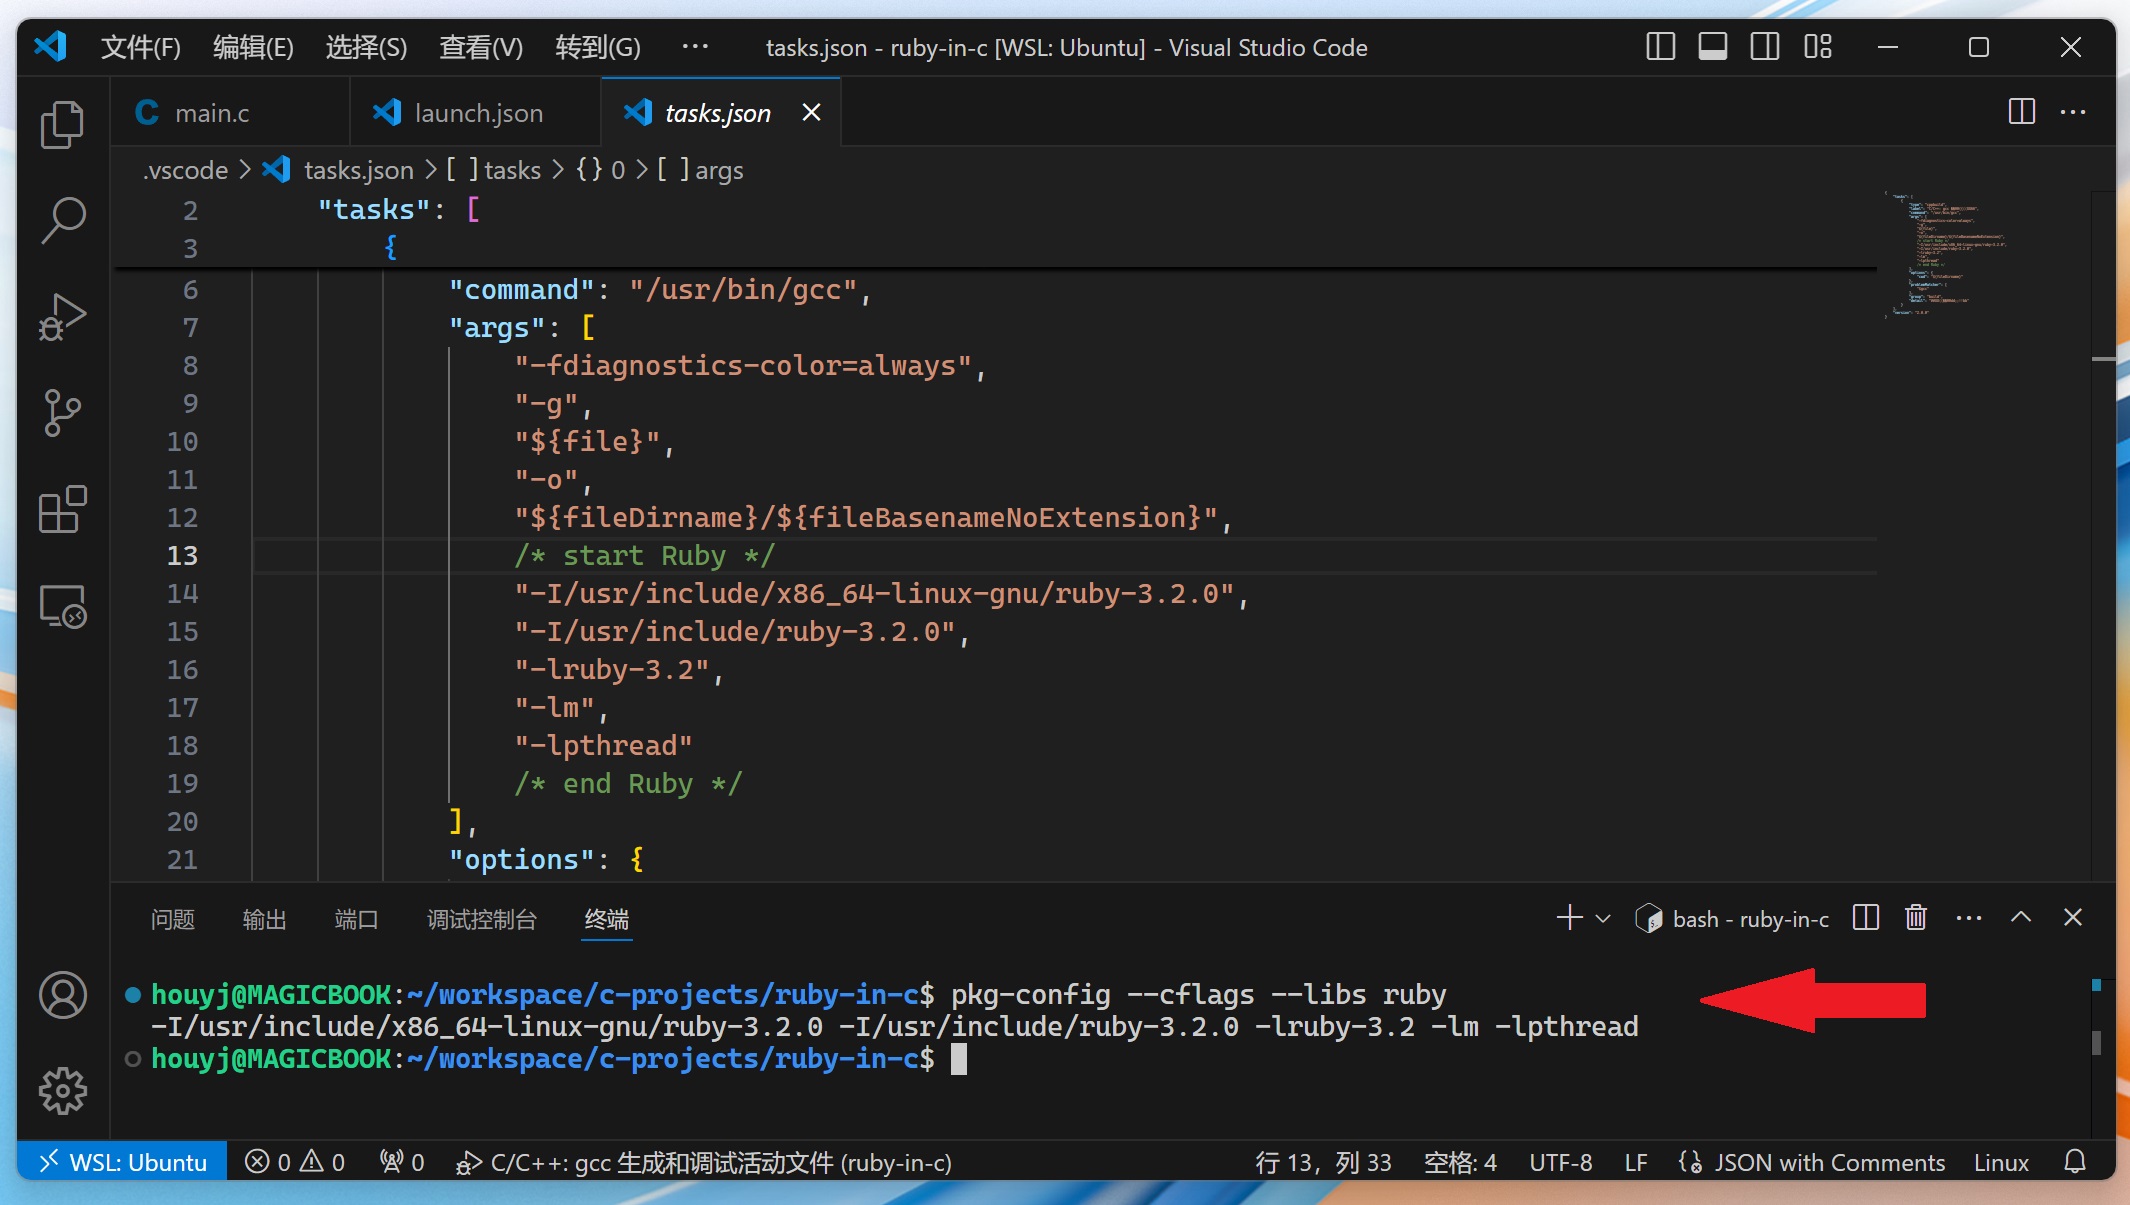
Task: Click the forwarded ports status item
Action: tap(402, 1162)
